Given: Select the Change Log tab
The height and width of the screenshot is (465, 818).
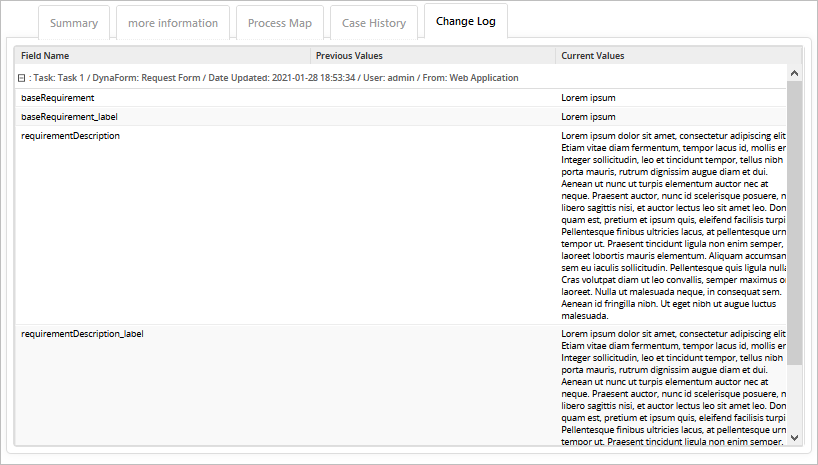Looking at the screenshot, I should point(466,22).
